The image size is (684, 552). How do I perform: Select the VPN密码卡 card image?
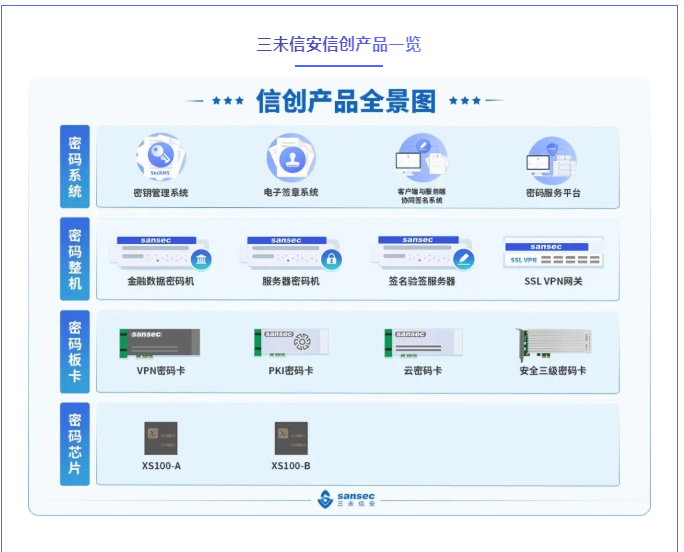(160, 343)
